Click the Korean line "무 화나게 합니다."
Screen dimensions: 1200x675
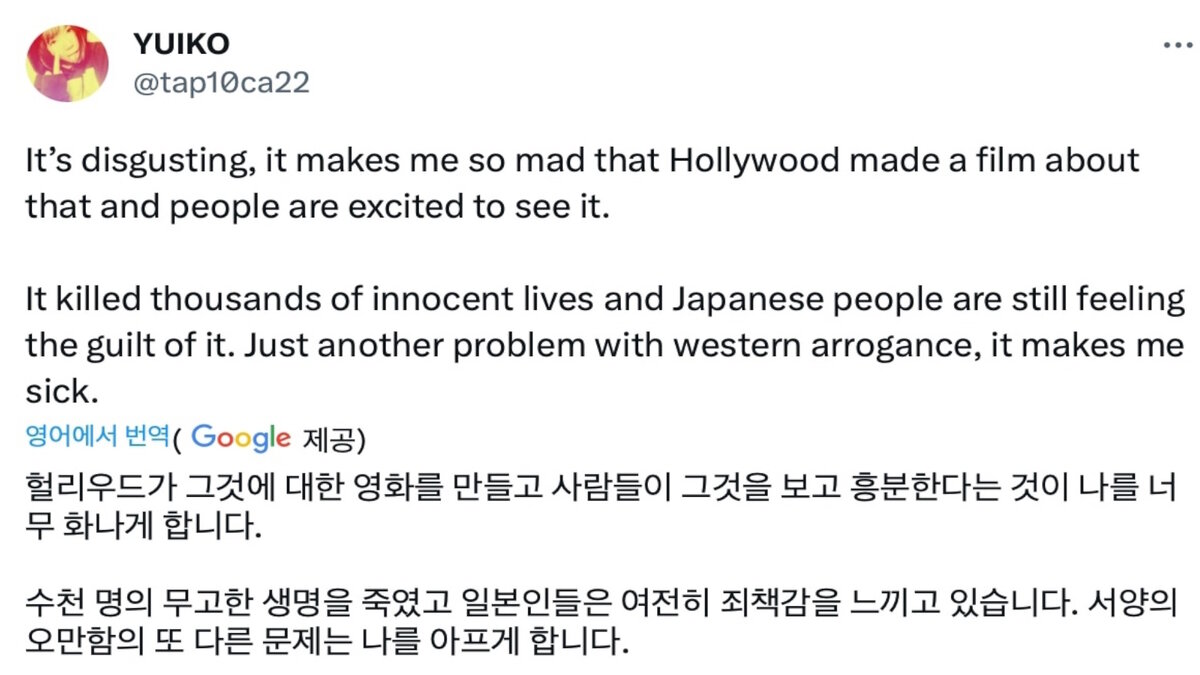pos(144,526)
